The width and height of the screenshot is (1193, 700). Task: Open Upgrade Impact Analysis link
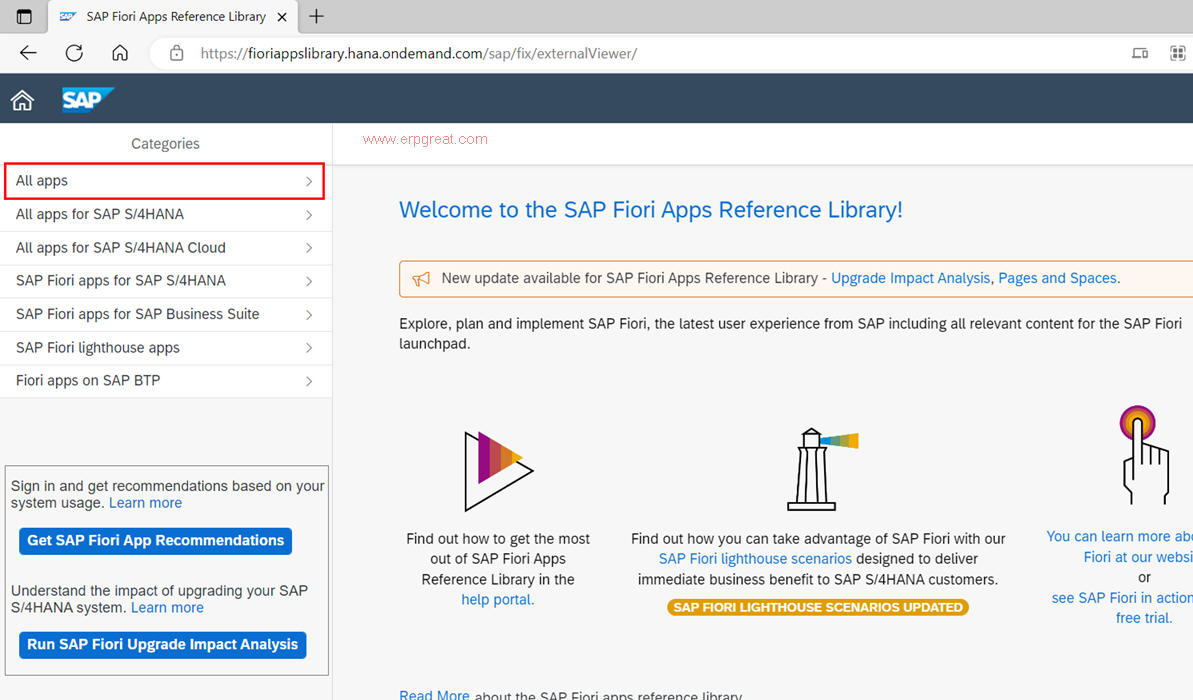(x=911, y=278)
